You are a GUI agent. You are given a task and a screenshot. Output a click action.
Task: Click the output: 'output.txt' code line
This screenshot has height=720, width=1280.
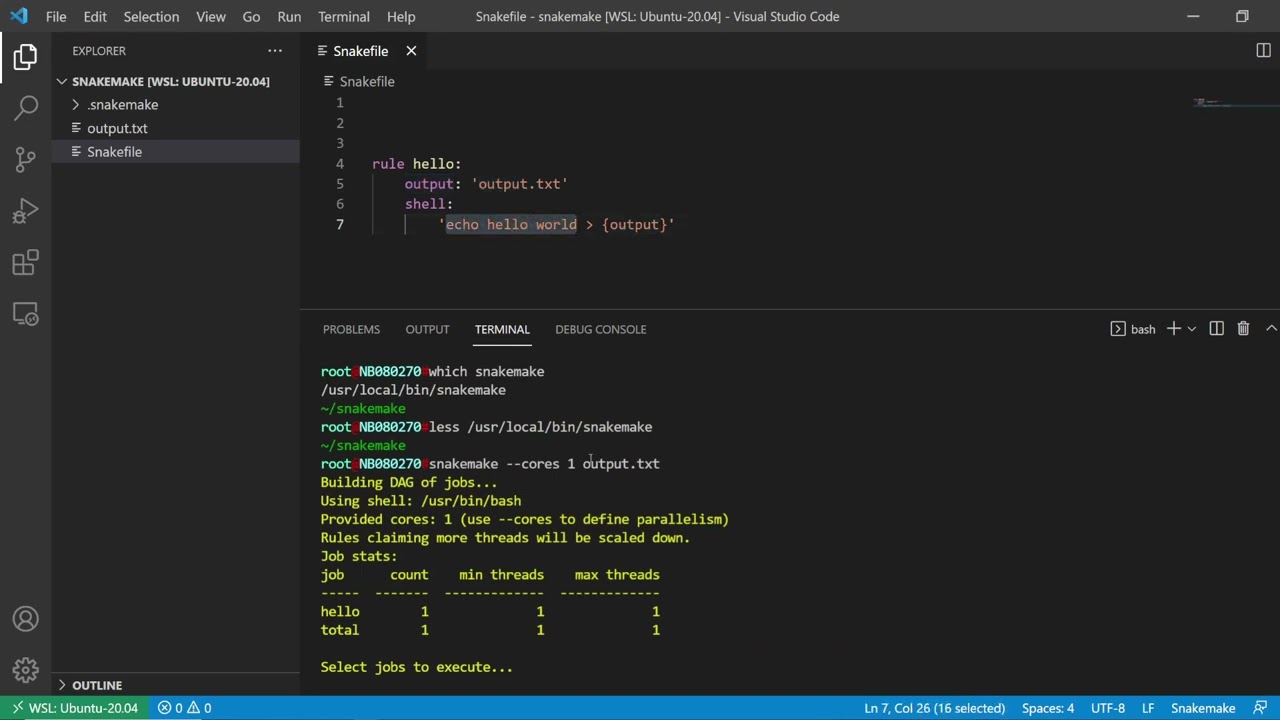pyautogui.click(x=486, y=184)
